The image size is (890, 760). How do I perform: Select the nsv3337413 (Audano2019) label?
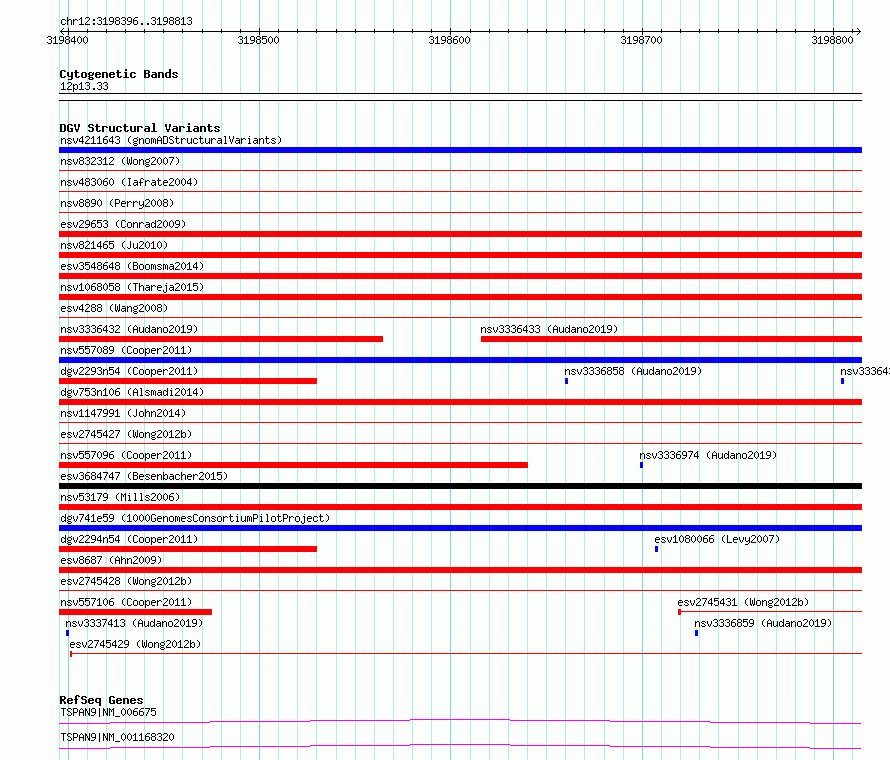pyautogui.click(x=134, y=623)
